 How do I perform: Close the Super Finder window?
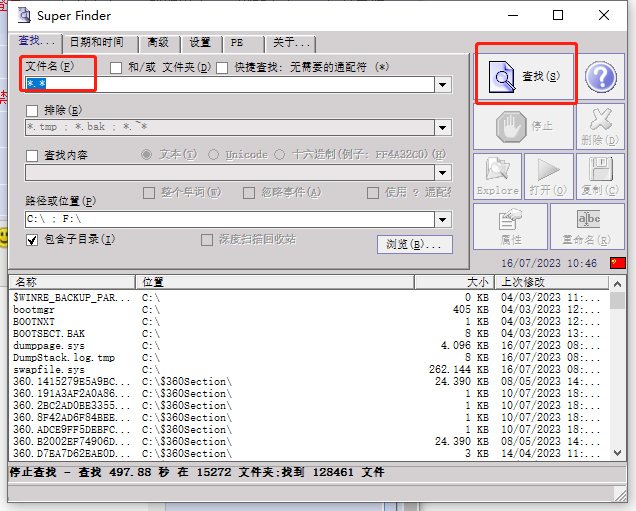[x=604, y=15]
